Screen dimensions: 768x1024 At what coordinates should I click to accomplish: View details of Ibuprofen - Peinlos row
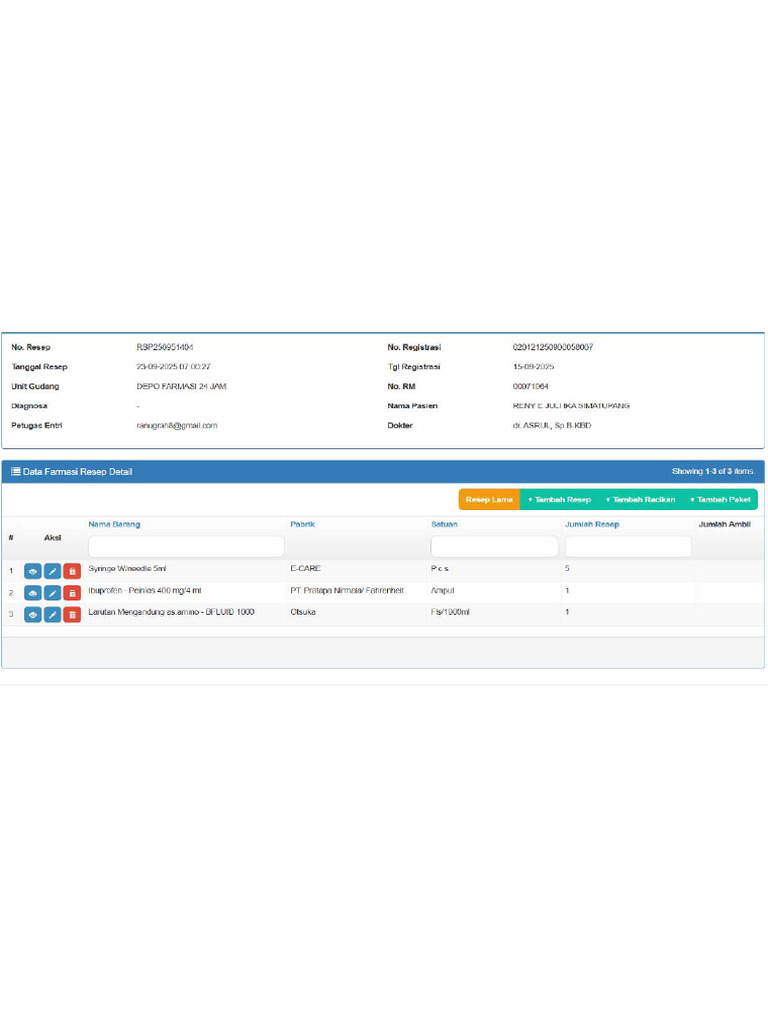pos(33,593)
